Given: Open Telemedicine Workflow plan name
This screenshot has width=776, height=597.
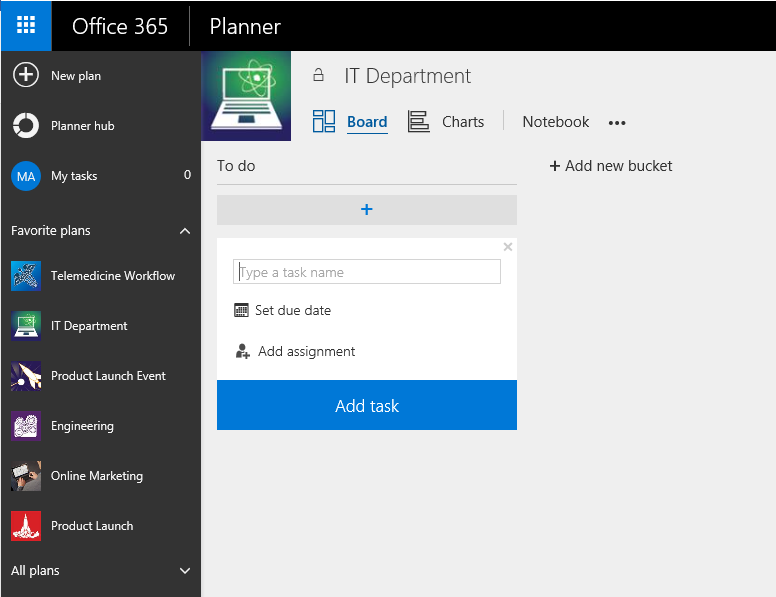Looking at the screenshot, I should [113, 276].
